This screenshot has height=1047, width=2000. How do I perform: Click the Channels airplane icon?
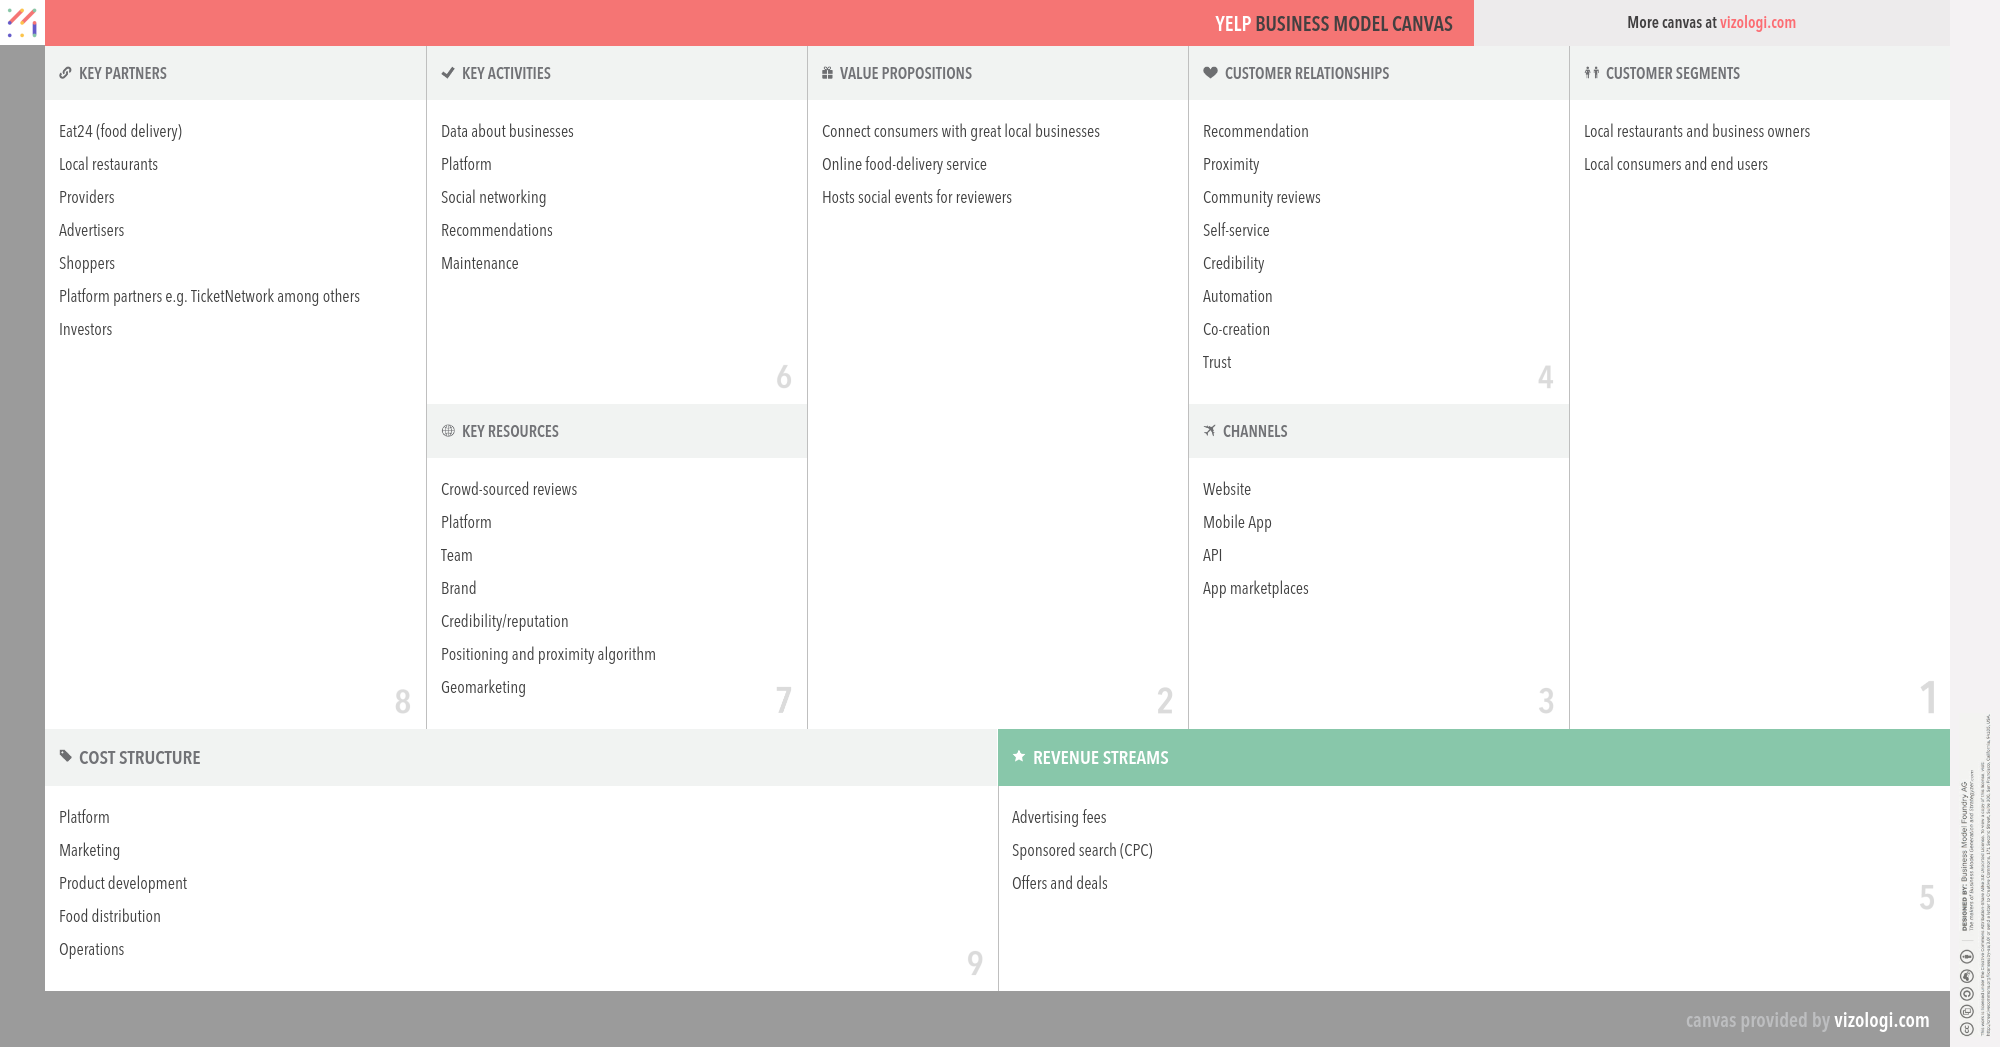[1210, 431]
